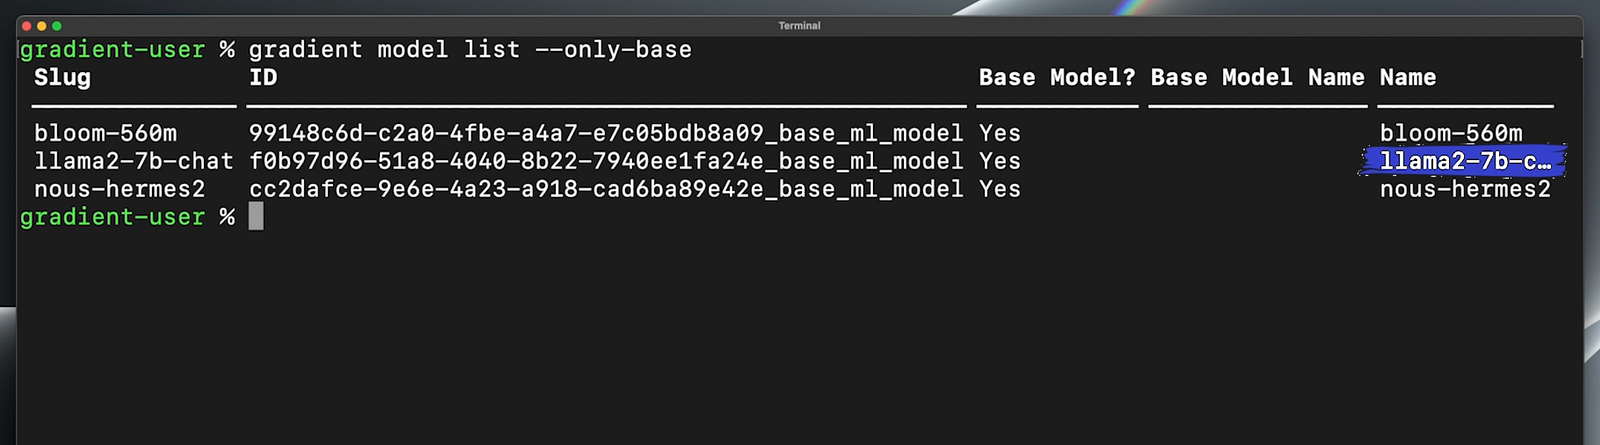Image resolution: width=1600 pixels, height=445 pixels.
Task: Click the bloom-560m slug entry
Action: coord(105,133)
